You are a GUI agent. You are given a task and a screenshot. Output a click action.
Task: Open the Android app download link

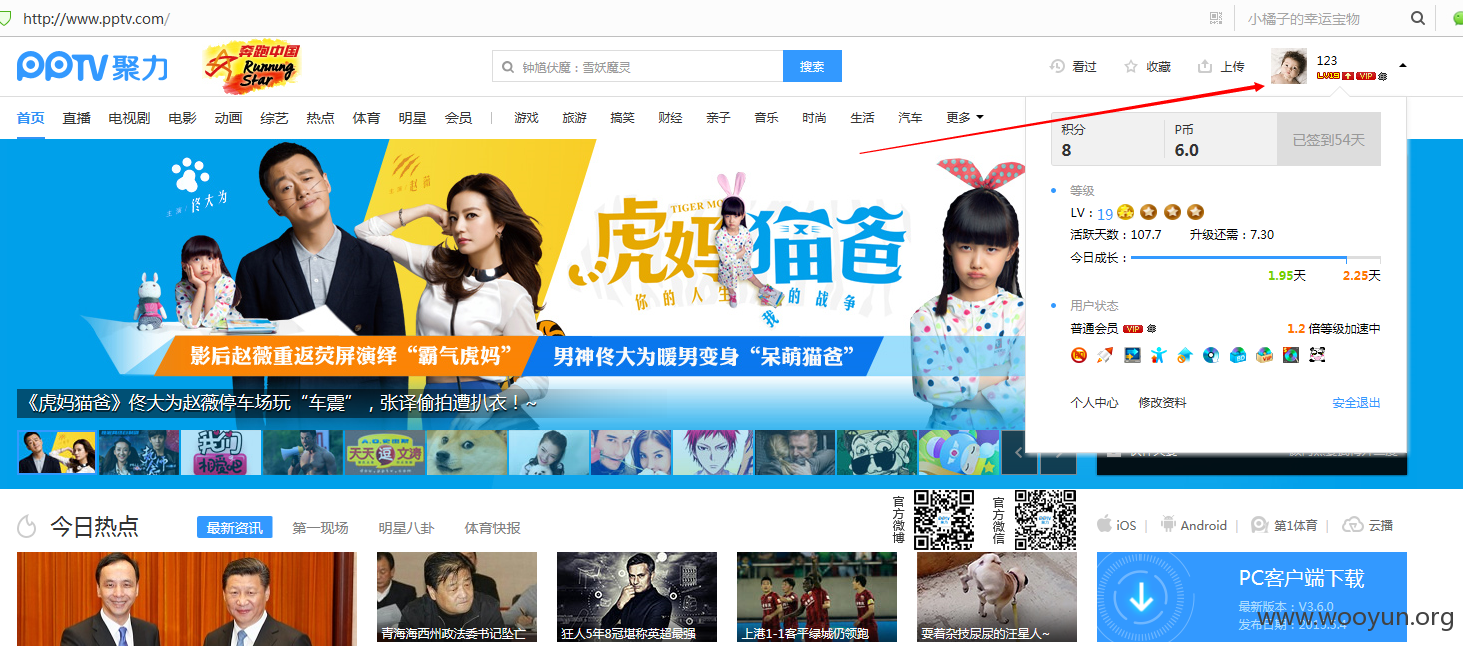coord(1193,525)
